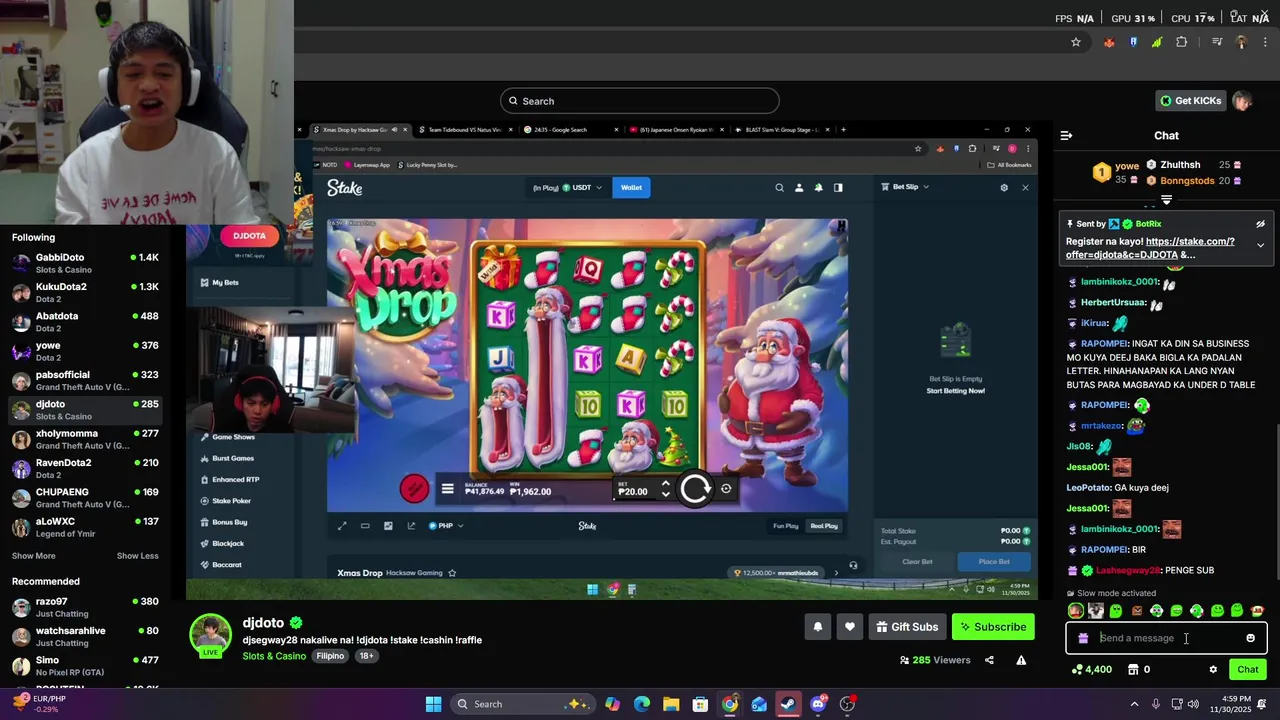This screenshot has height=720, width=1280.
Task: Open the autoplay icon beside the spin button
Action: [726, 489]
